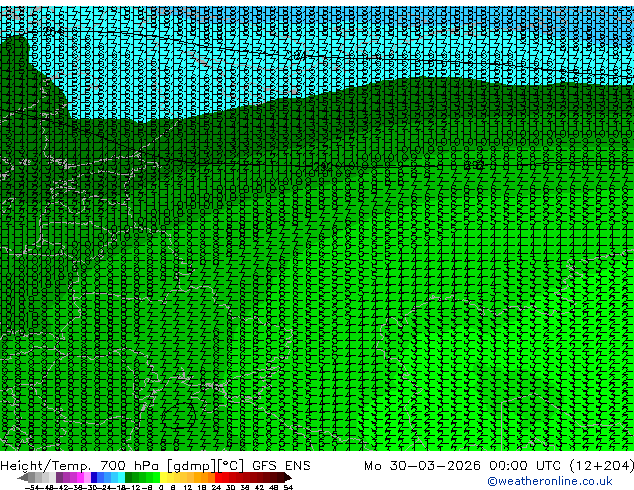
Task: Pick the yellow segment of the temperature scale
Action: (163, 477)
